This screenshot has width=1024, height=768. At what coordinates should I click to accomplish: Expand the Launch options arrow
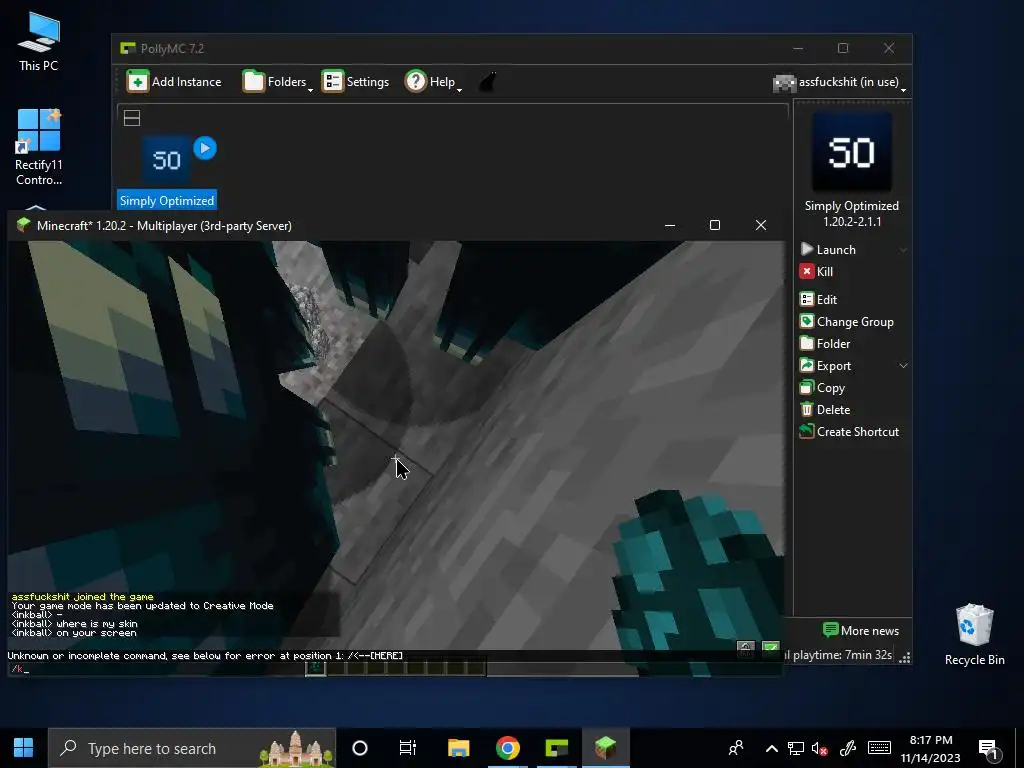[903, 249]
